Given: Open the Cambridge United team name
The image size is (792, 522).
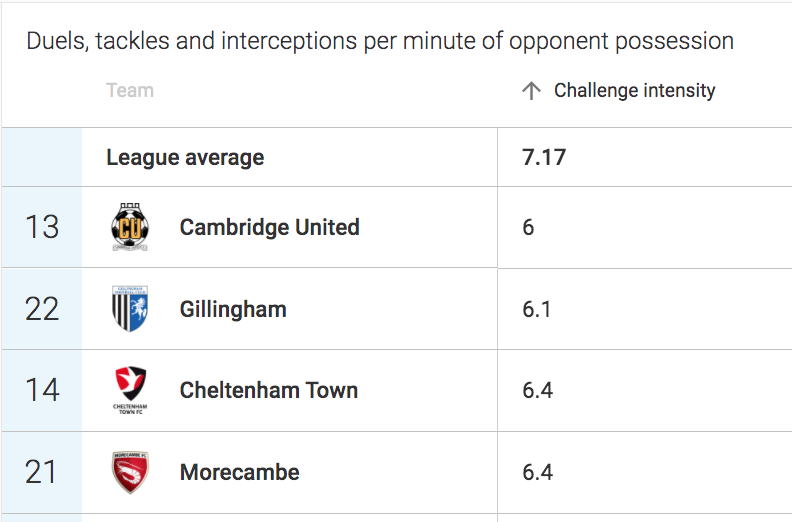Looking at the screenshot, I should pos(269,227).
